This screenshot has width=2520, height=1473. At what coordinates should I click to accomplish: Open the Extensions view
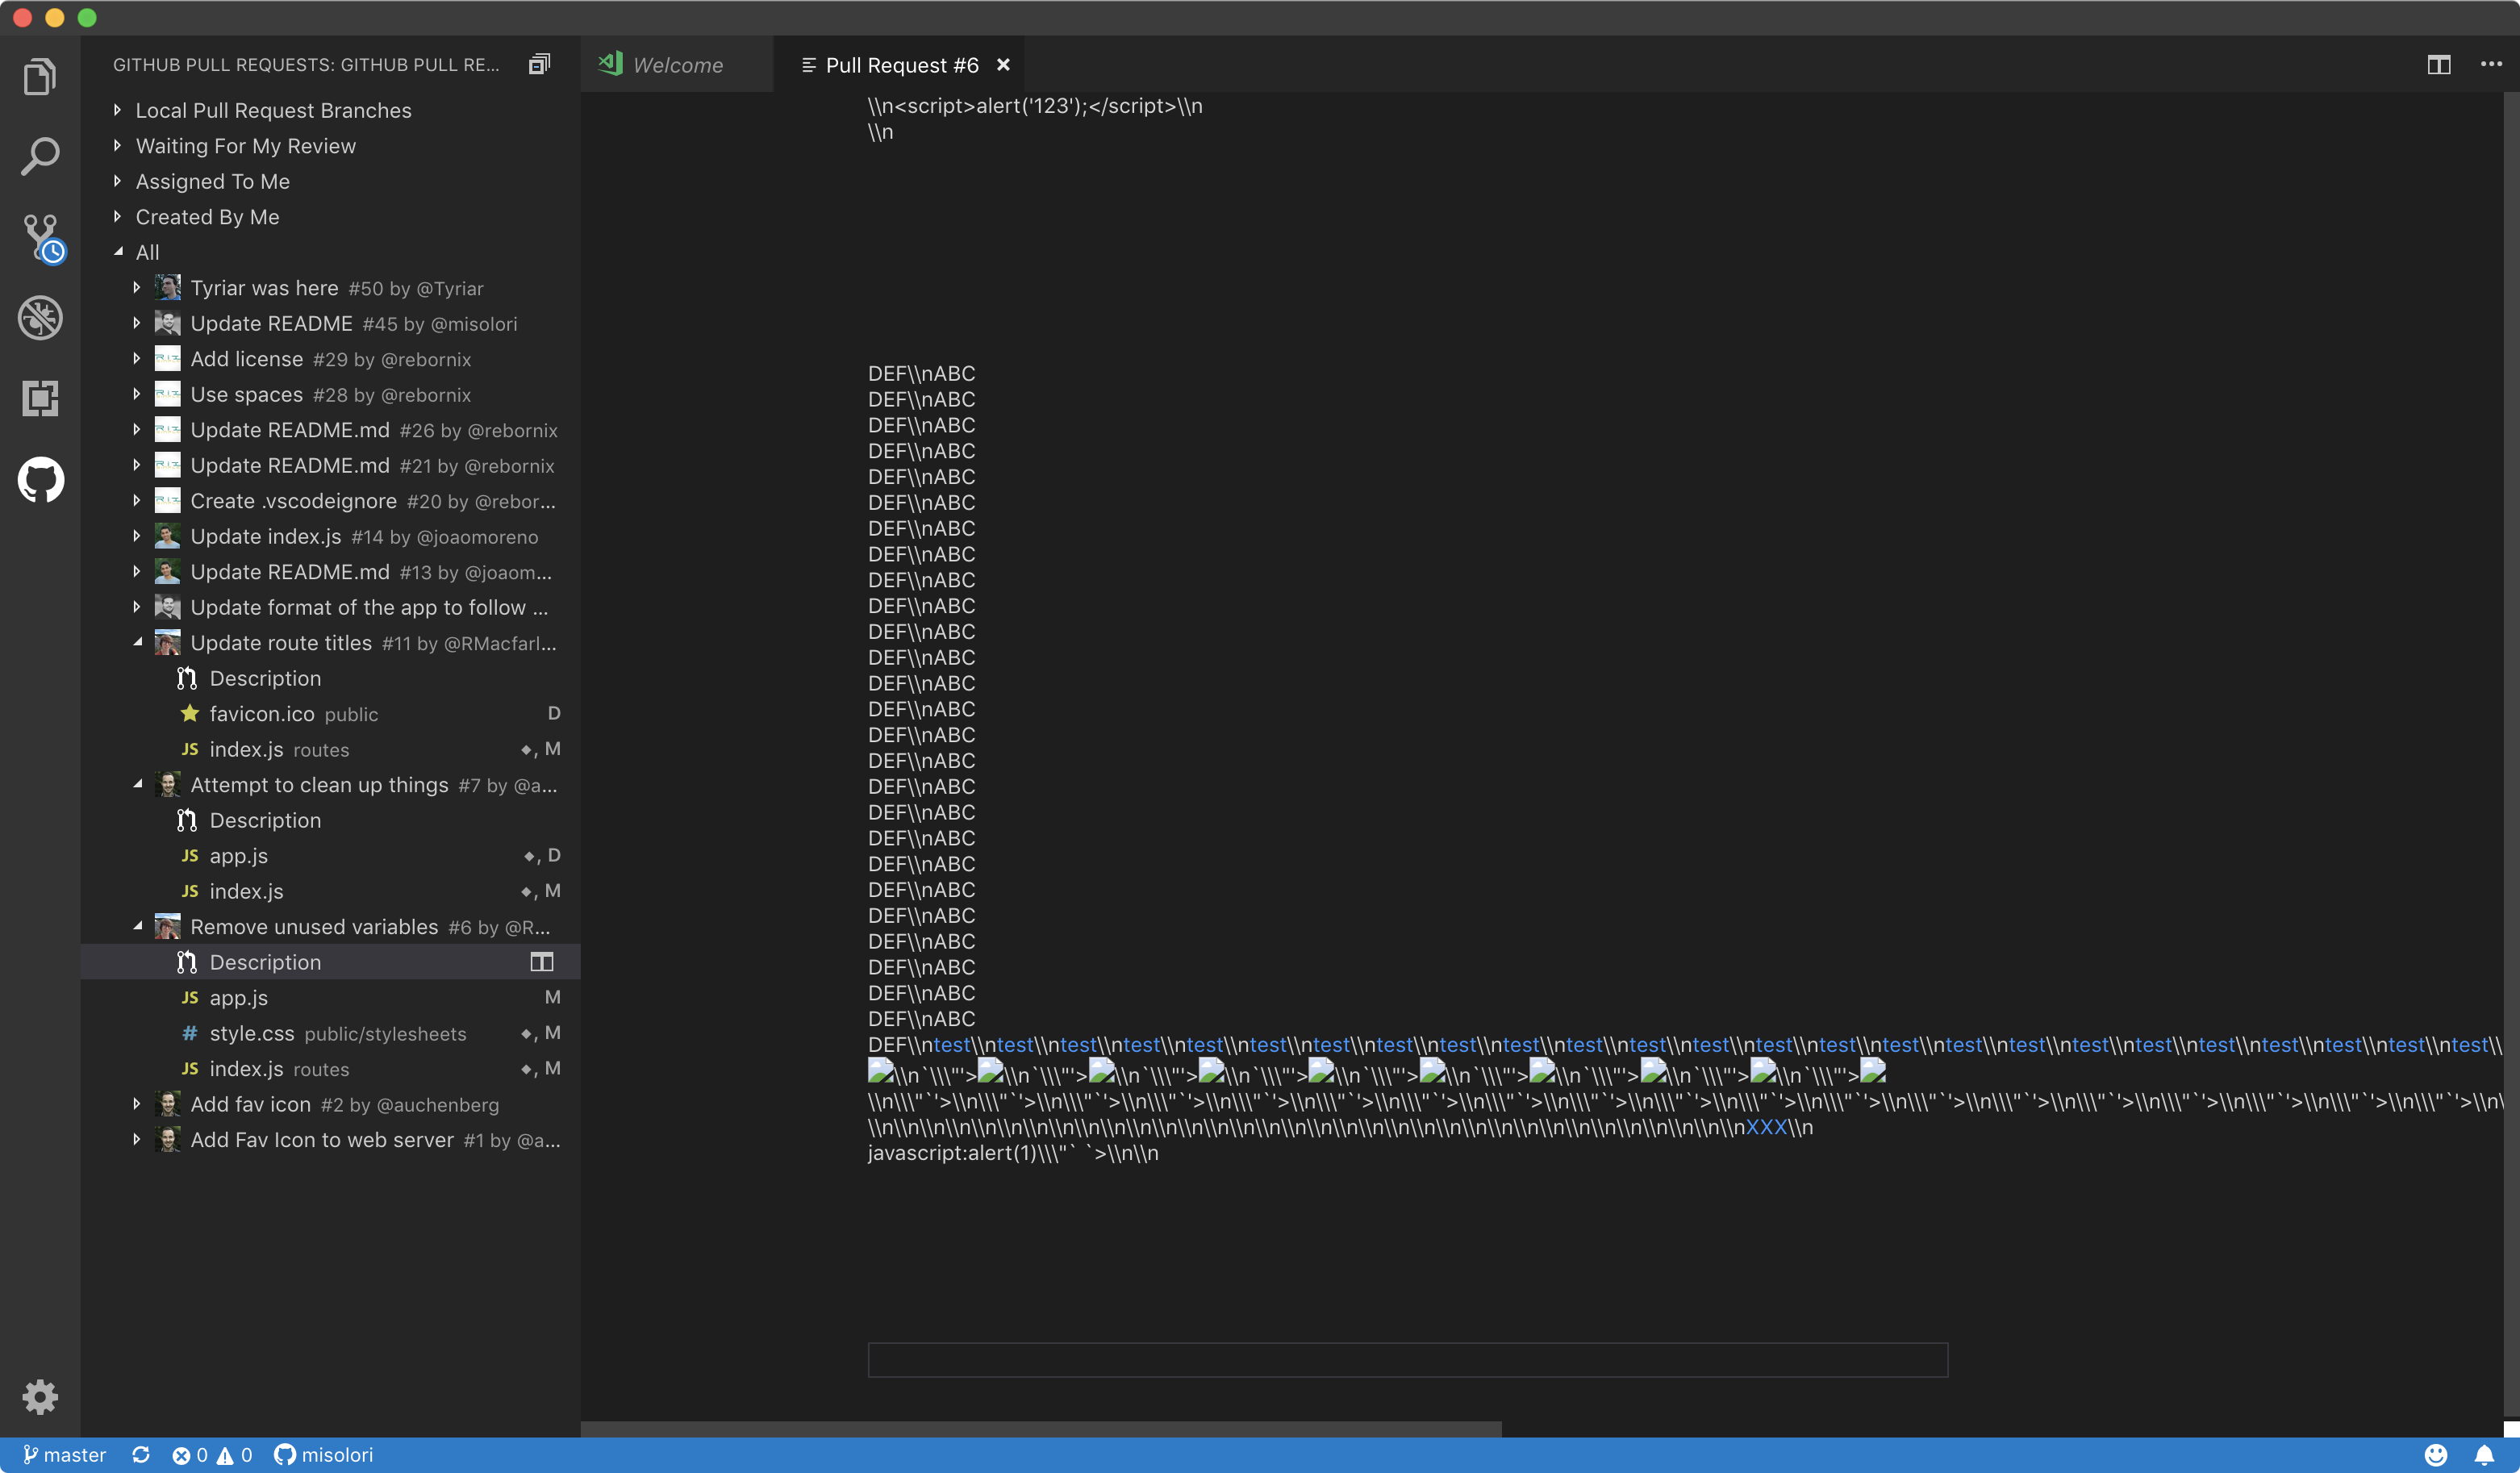40,399
